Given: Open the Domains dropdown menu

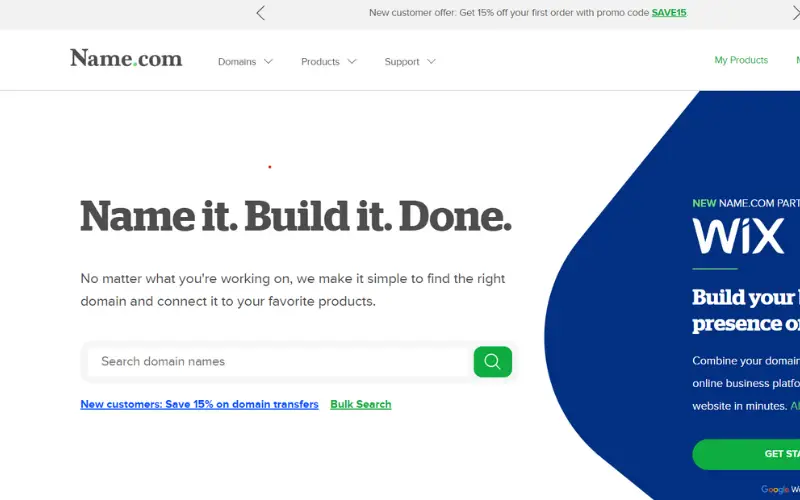Looking at the screenshot, I should [x=245, y=62].
